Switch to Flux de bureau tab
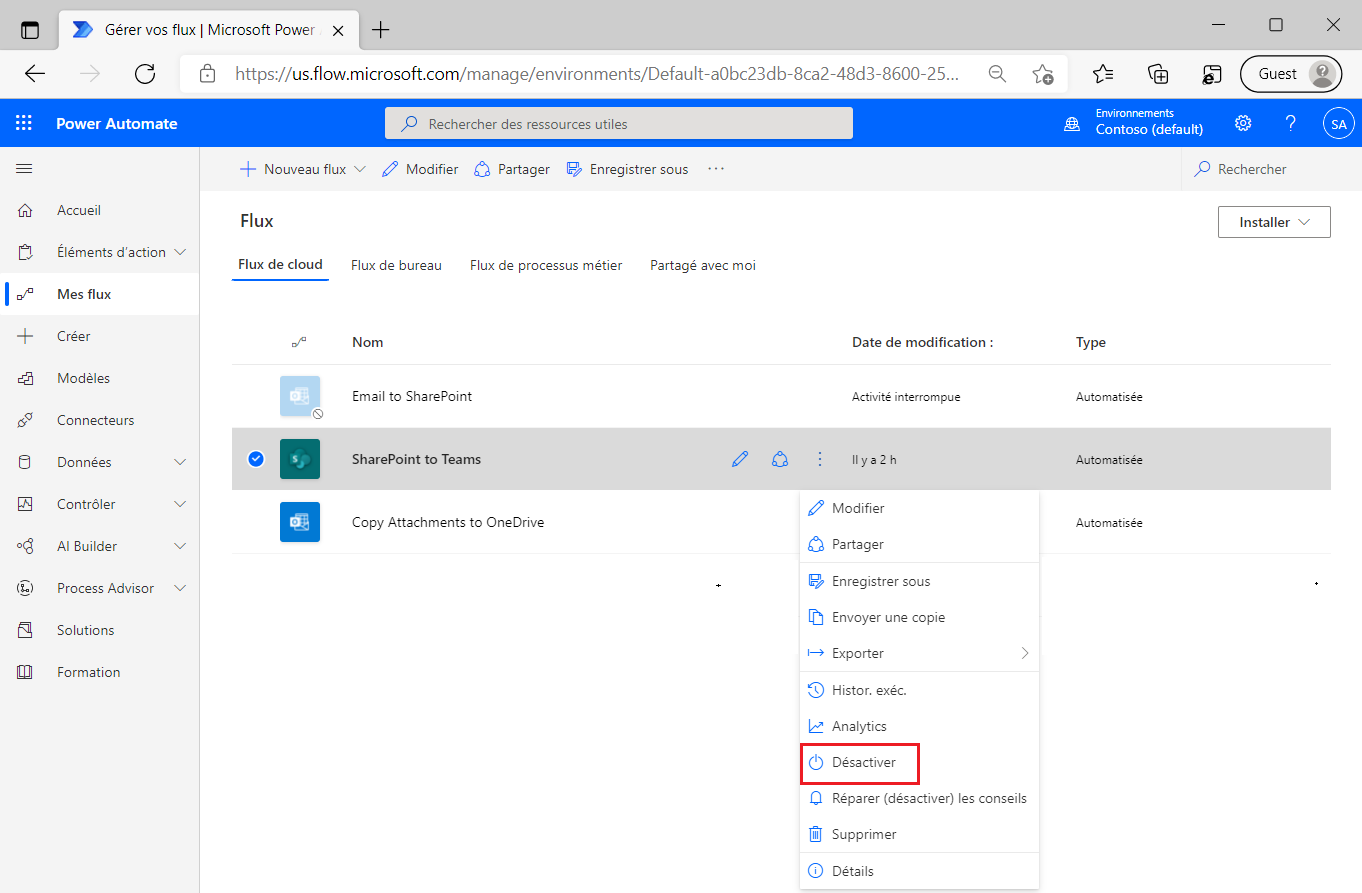 pyautogui.click(x=396, y=265)
